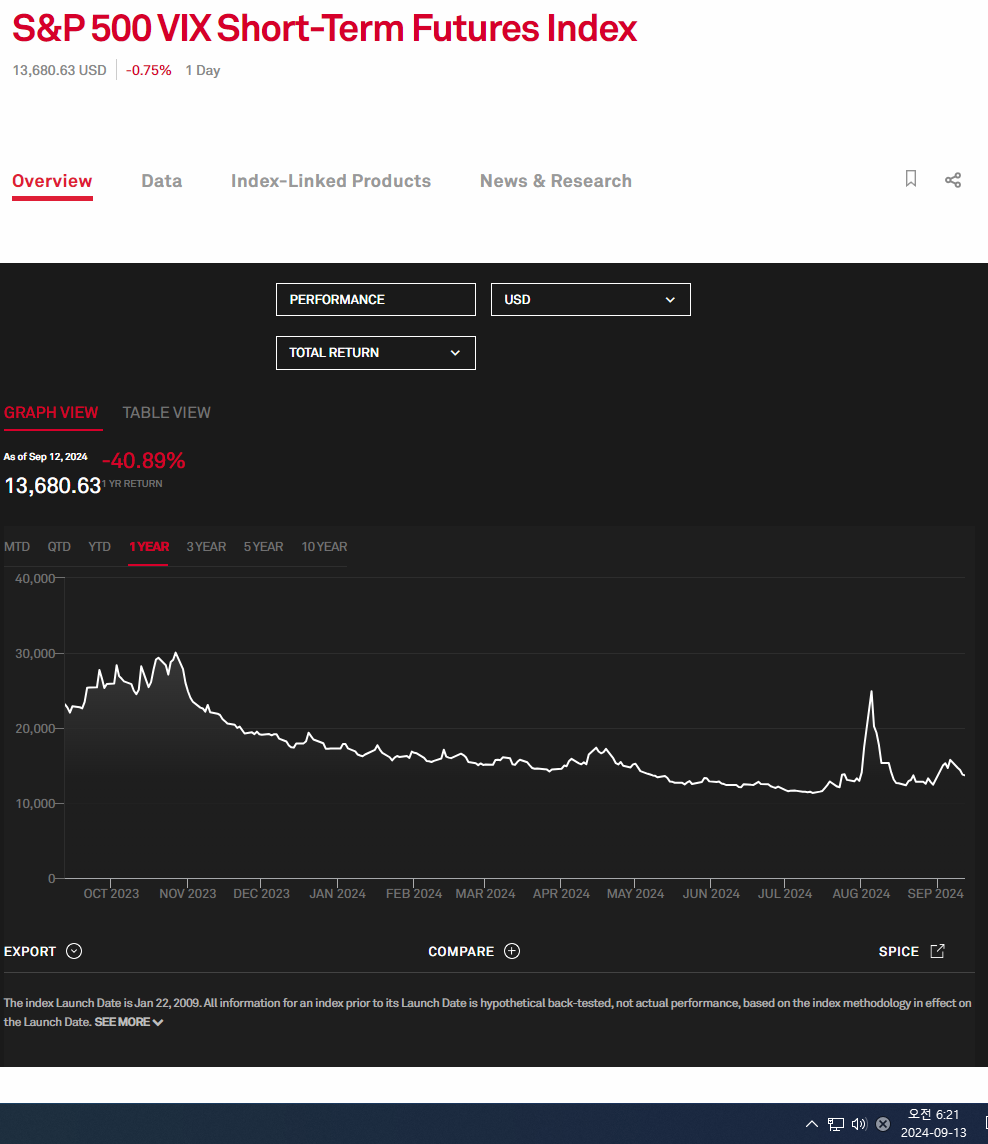The height and width of the screenshot is (1144, 988).
Task: Open the taskbar clock and date
Action: (933, 1124)
